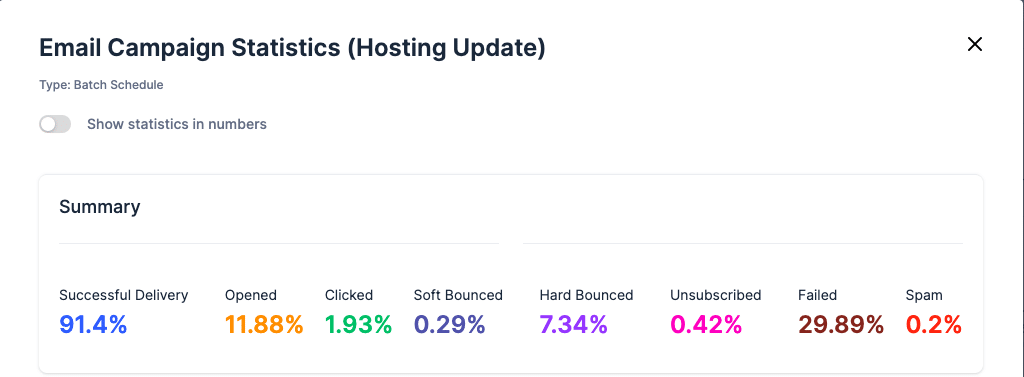Select the Spam 0.2% value

[x=933, y=324]
